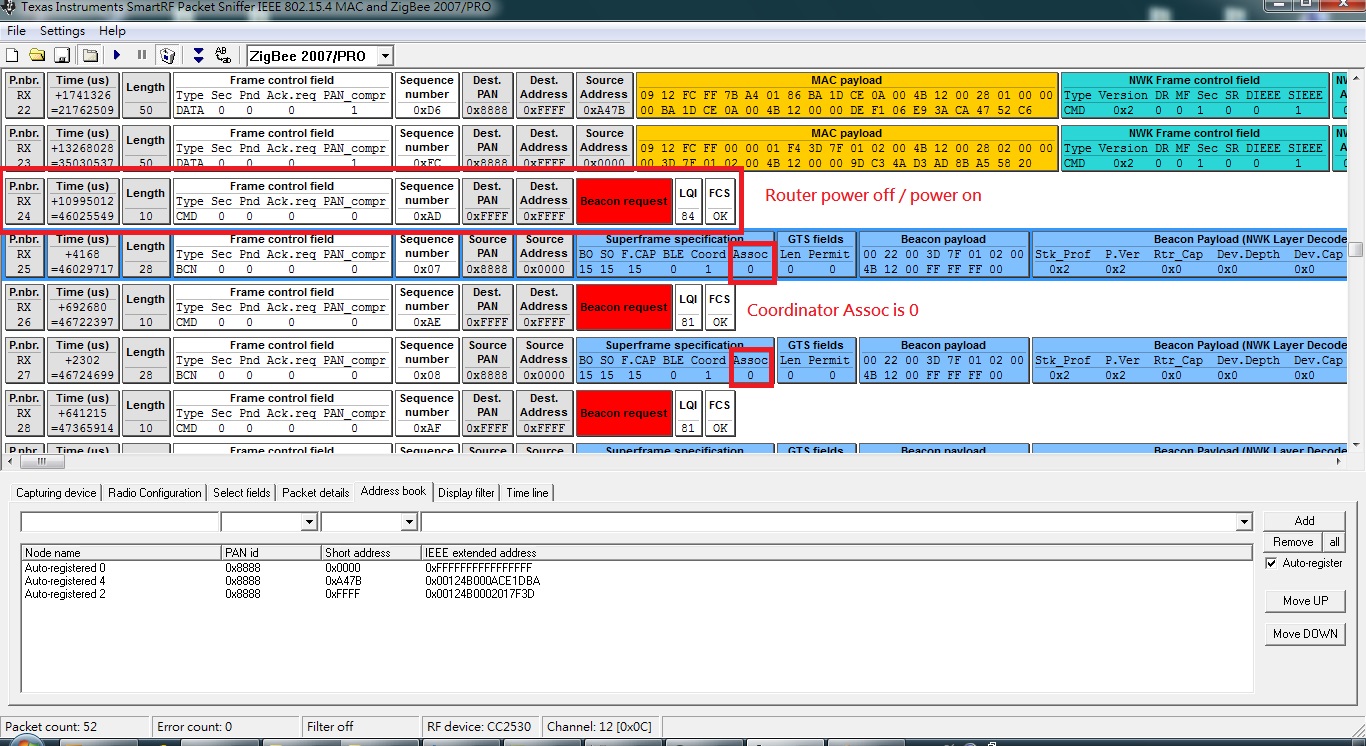Click the 'Node name' column header
This screenshot has height=746, width=1366.
pyautogui.click(x=122, y=553)
